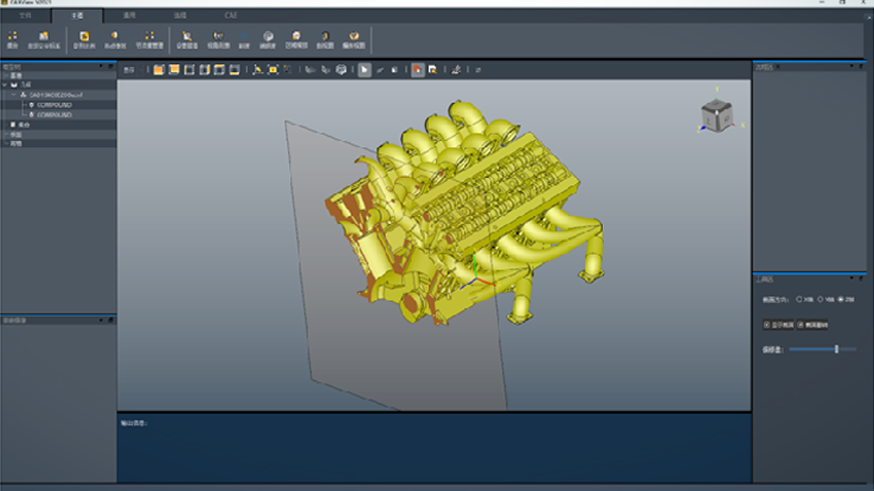Screen dimensions: 874x491
Task: Select the arrow pointer selection tool
Action: click(x=364, y=69)
